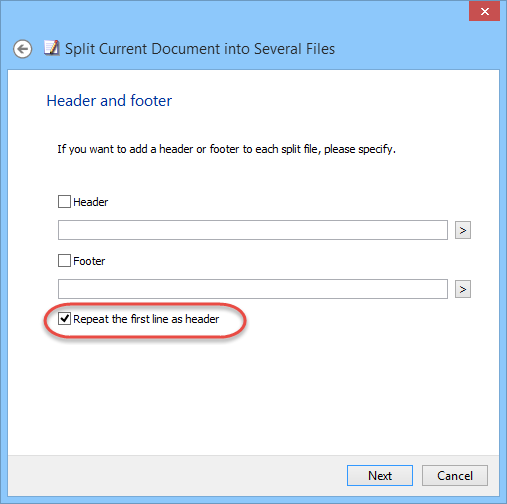
Task: Proceed with the Next button
Action: click(380, 476)
